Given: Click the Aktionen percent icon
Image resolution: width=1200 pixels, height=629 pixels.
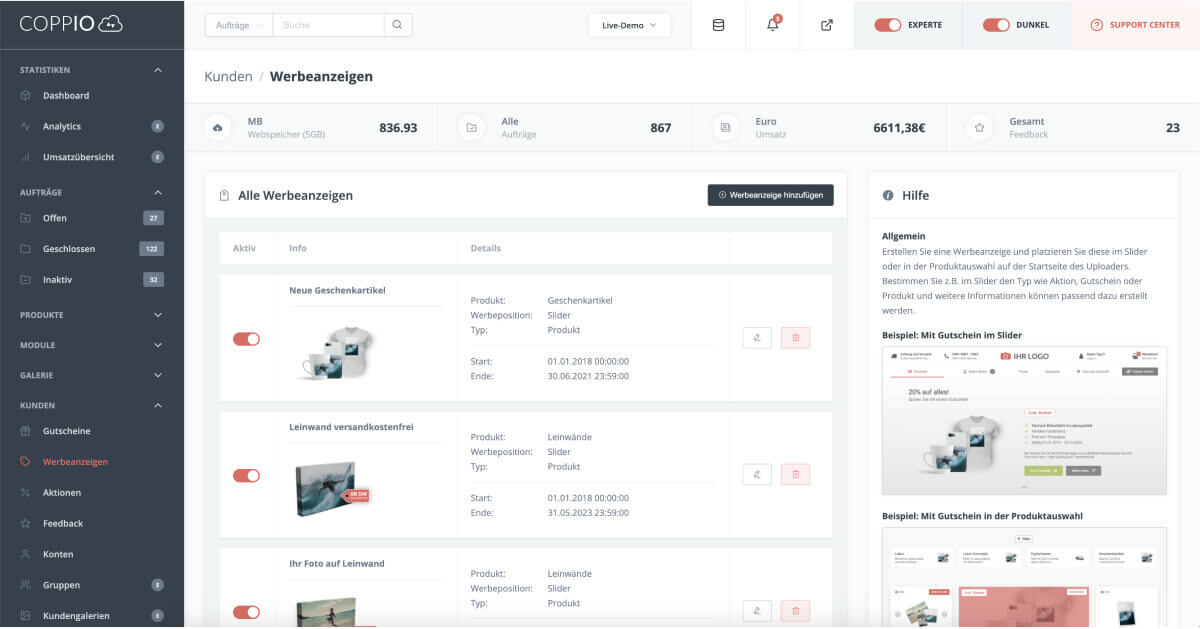Looking at the screenshot, I should pos(25,493).
